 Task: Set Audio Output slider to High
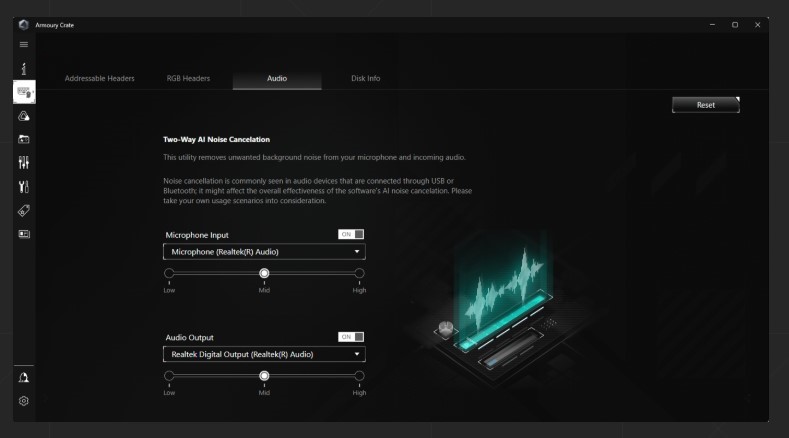tap(359, 376)
